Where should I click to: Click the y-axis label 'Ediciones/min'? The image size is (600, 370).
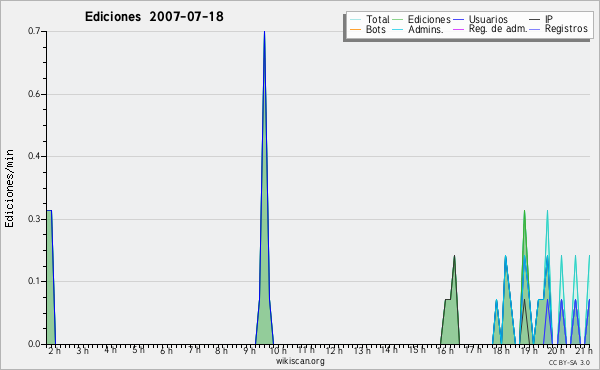point(9,188)
